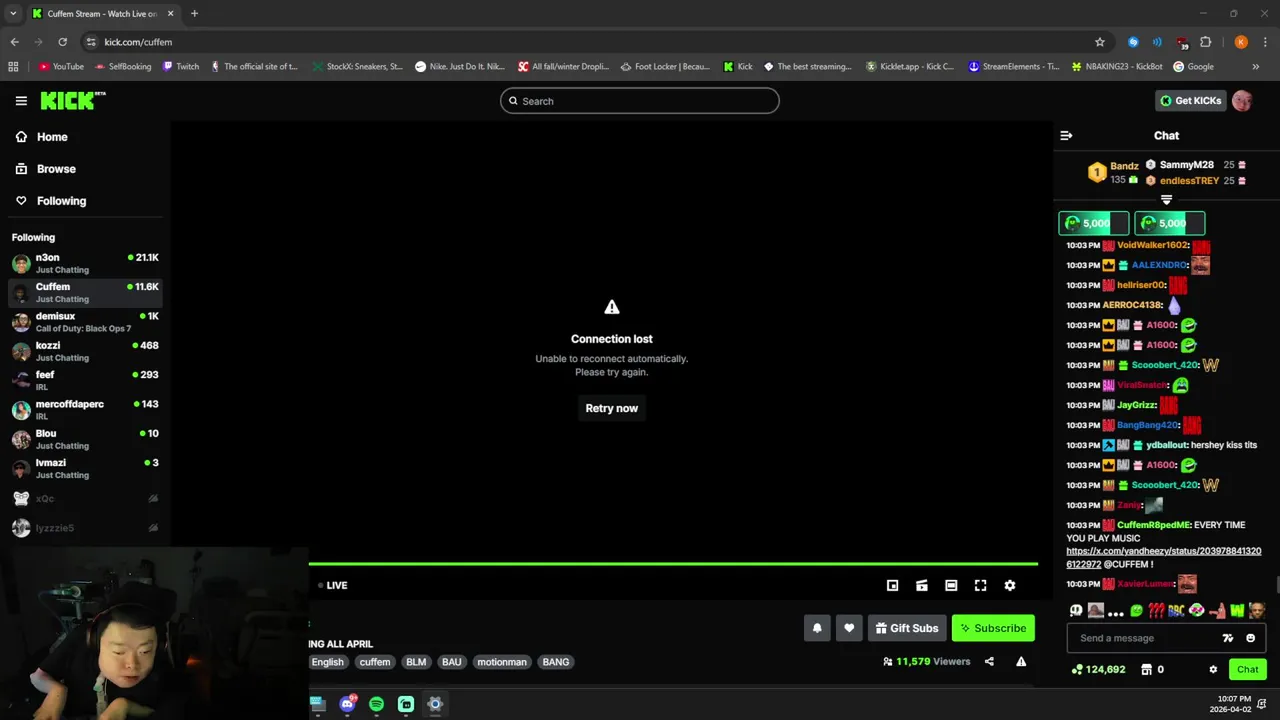Open mercoffdaperc channel in sidebar
The height and width of the screenshot is (720, 1280).
tap(85, 409)
